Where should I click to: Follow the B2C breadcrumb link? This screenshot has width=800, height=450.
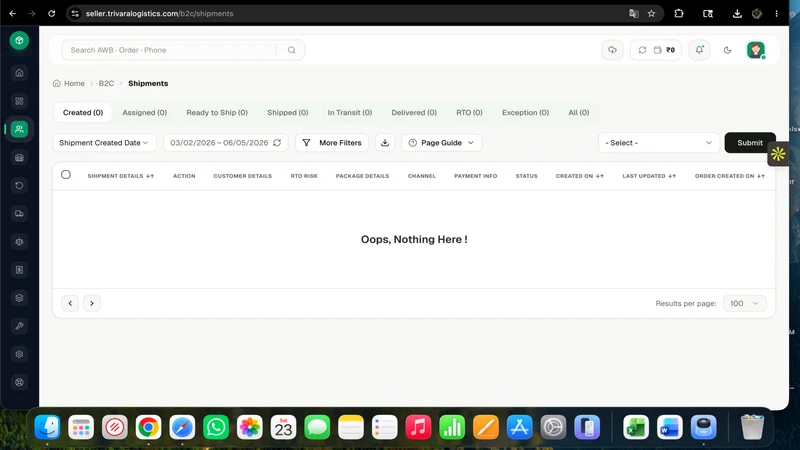point(106,83)
